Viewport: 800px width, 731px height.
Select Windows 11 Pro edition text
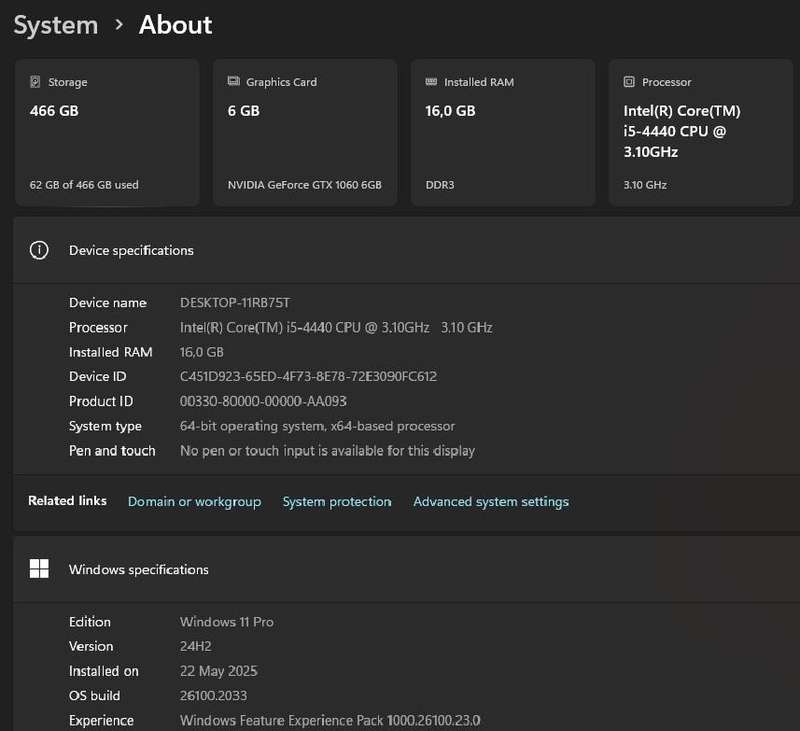227,622
